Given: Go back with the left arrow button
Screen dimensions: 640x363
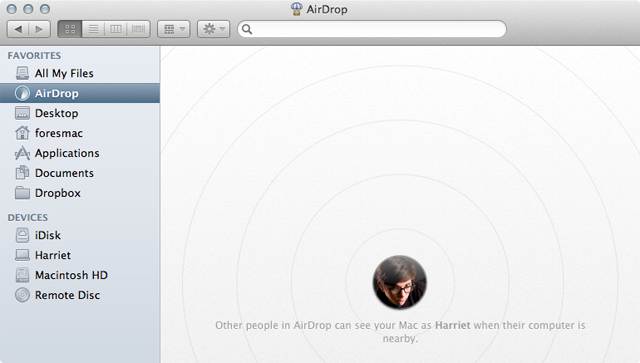Looking at the screenshot, I should [18, 29].
